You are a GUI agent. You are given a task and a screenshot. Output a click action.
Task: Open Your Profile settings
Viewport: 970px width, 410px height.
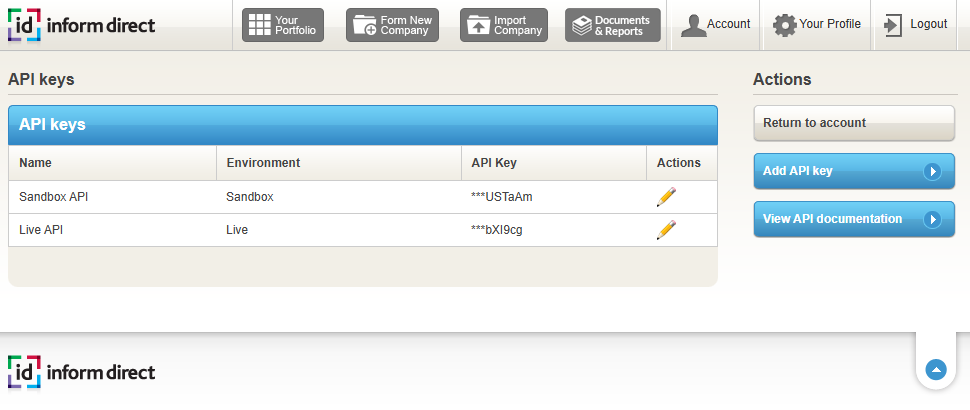817,25
